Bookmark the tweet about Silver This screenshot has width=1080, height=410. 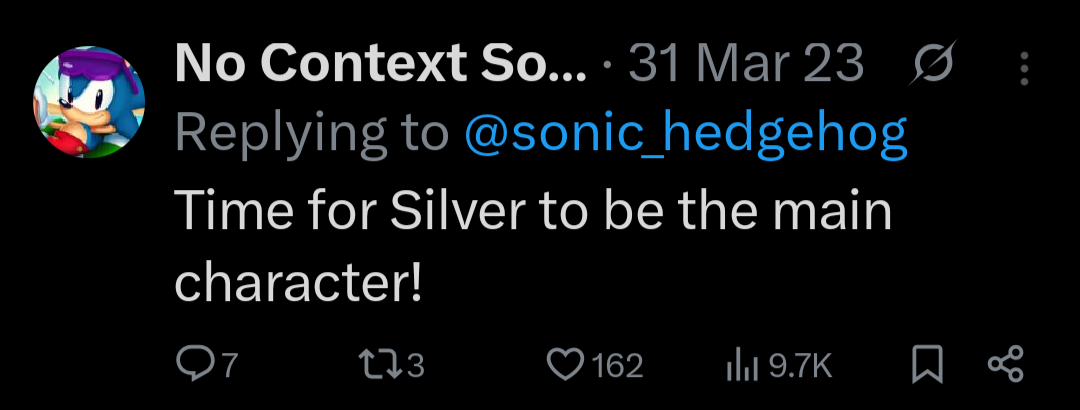928,366
